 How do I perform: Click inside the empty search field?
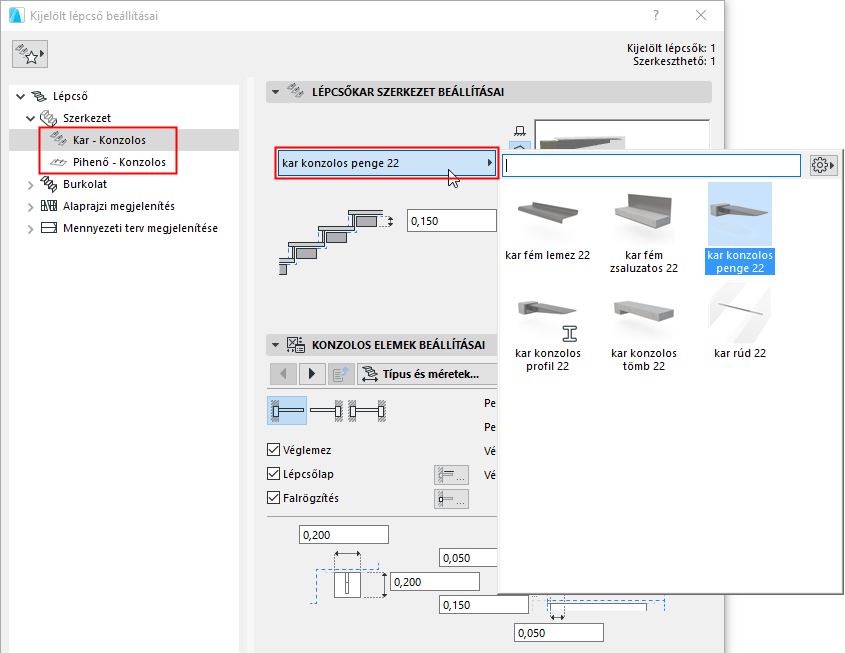click(x=650, y=164)
